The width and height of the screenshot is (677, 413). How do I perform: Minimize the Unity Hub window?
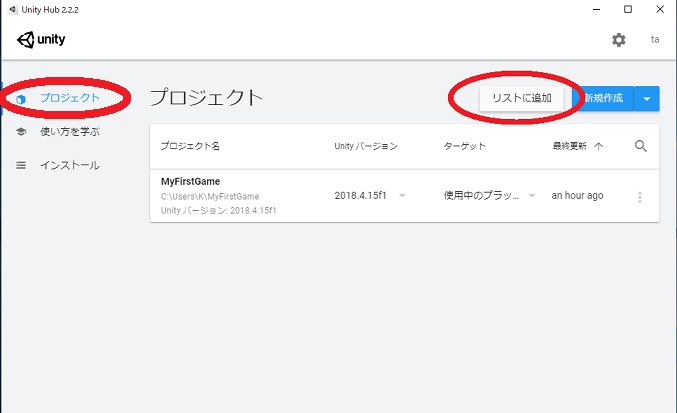pos(597,9)
